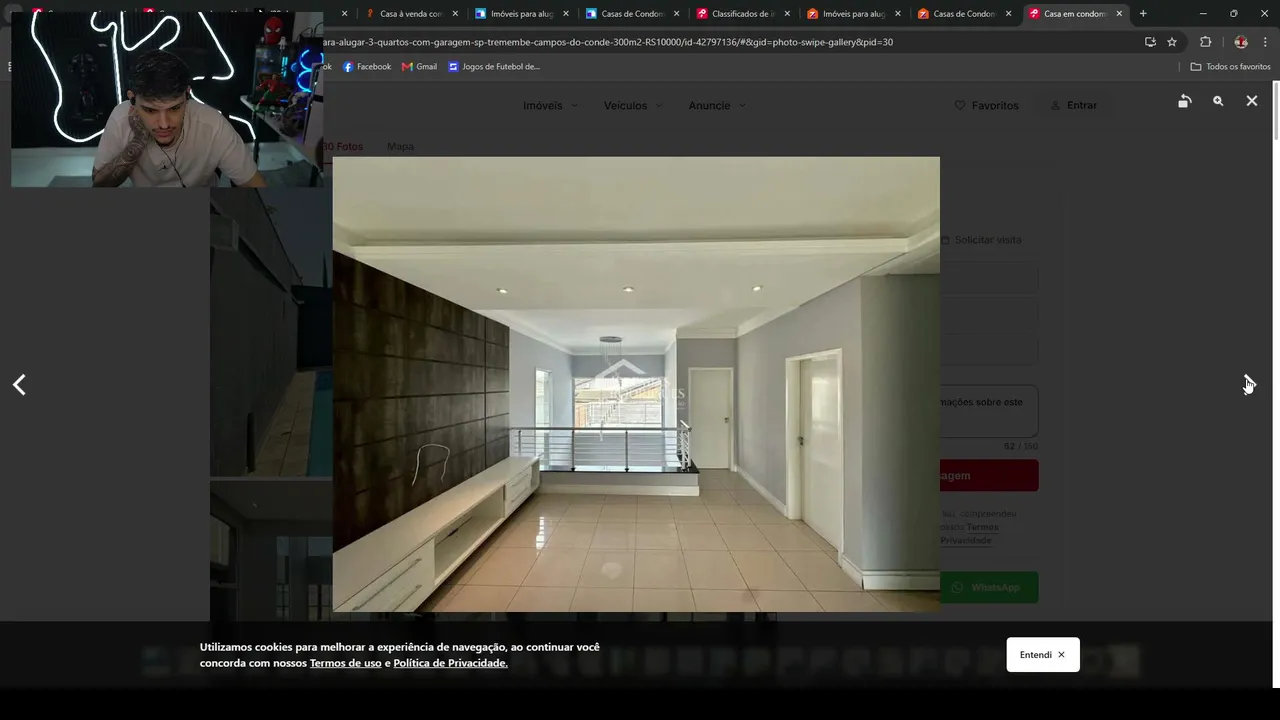The image size is (1280, 720).
Task: Click the green WhatsApp button
Action: tap(989, 587)
